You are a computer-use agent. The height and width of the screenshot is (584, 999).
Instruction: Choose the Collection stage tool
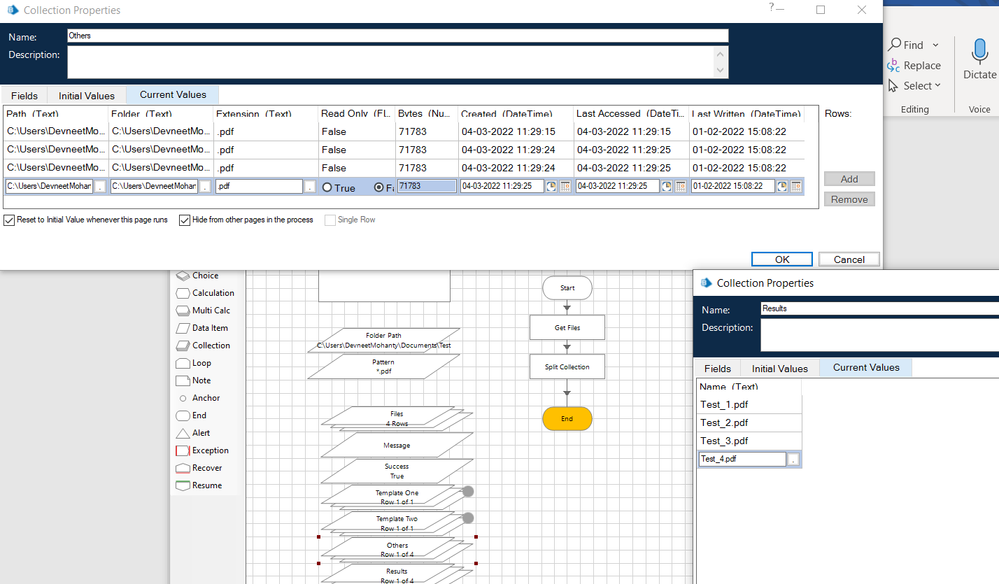coord(183,346)
